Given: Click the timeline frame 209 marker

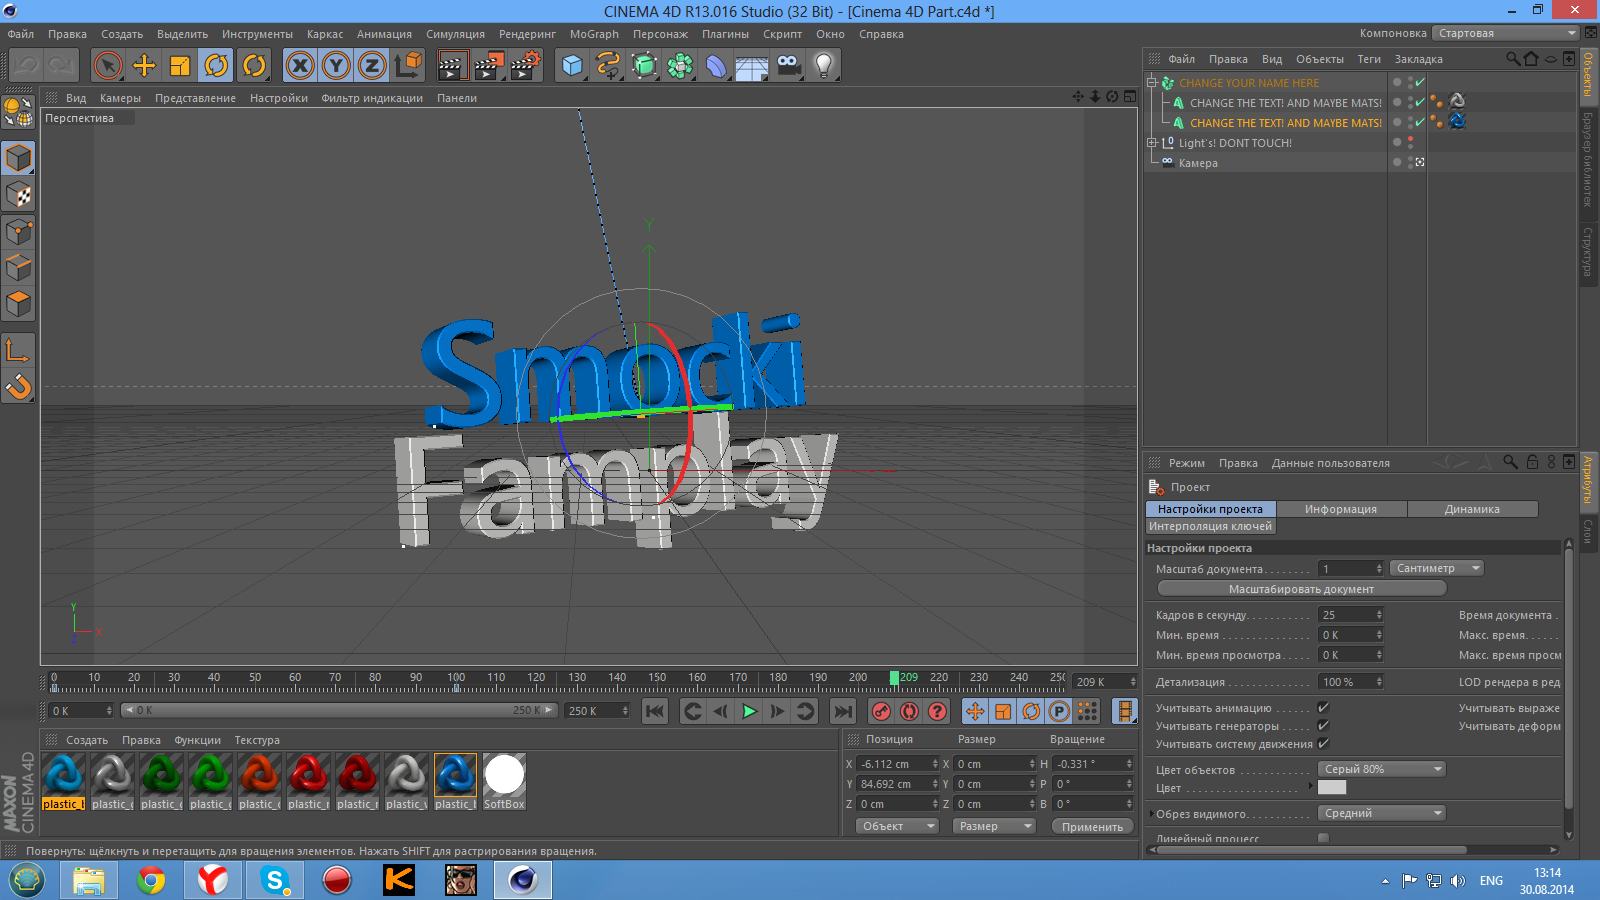Looking at the screenshot, I should [x=894, y=678].
